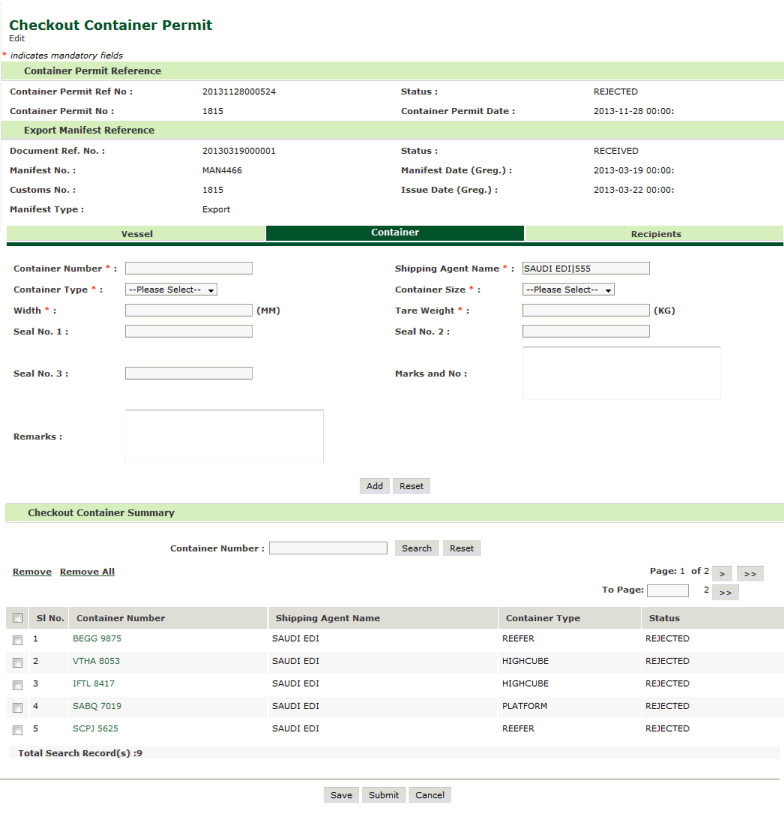Click the Save button at the bottom
784x831 pixels.
342,795
